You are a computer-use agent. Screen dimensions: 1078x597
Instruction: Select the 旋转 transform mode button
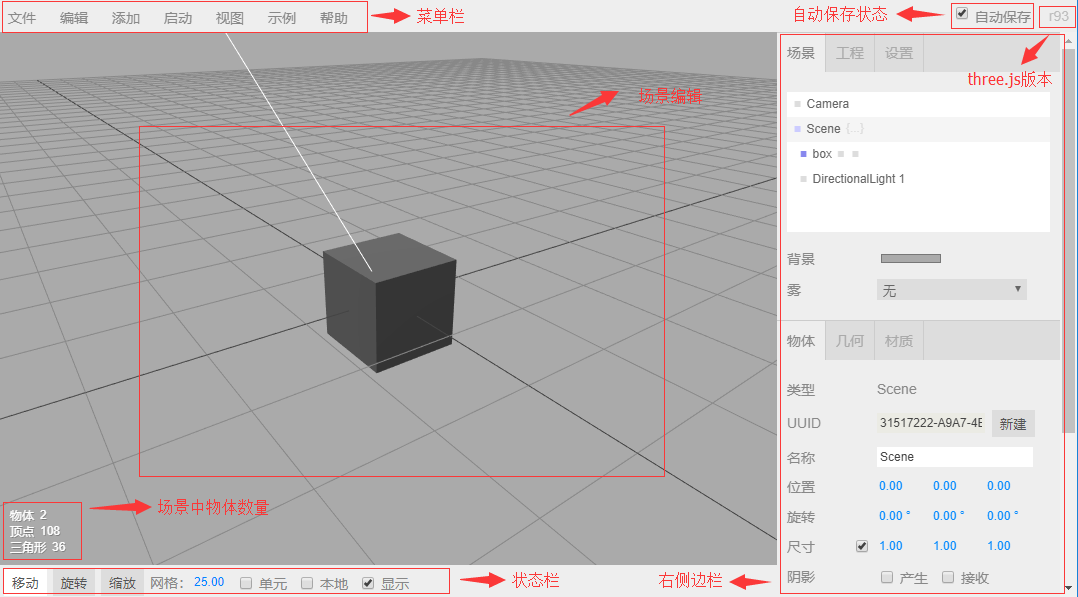click(73, 583)
